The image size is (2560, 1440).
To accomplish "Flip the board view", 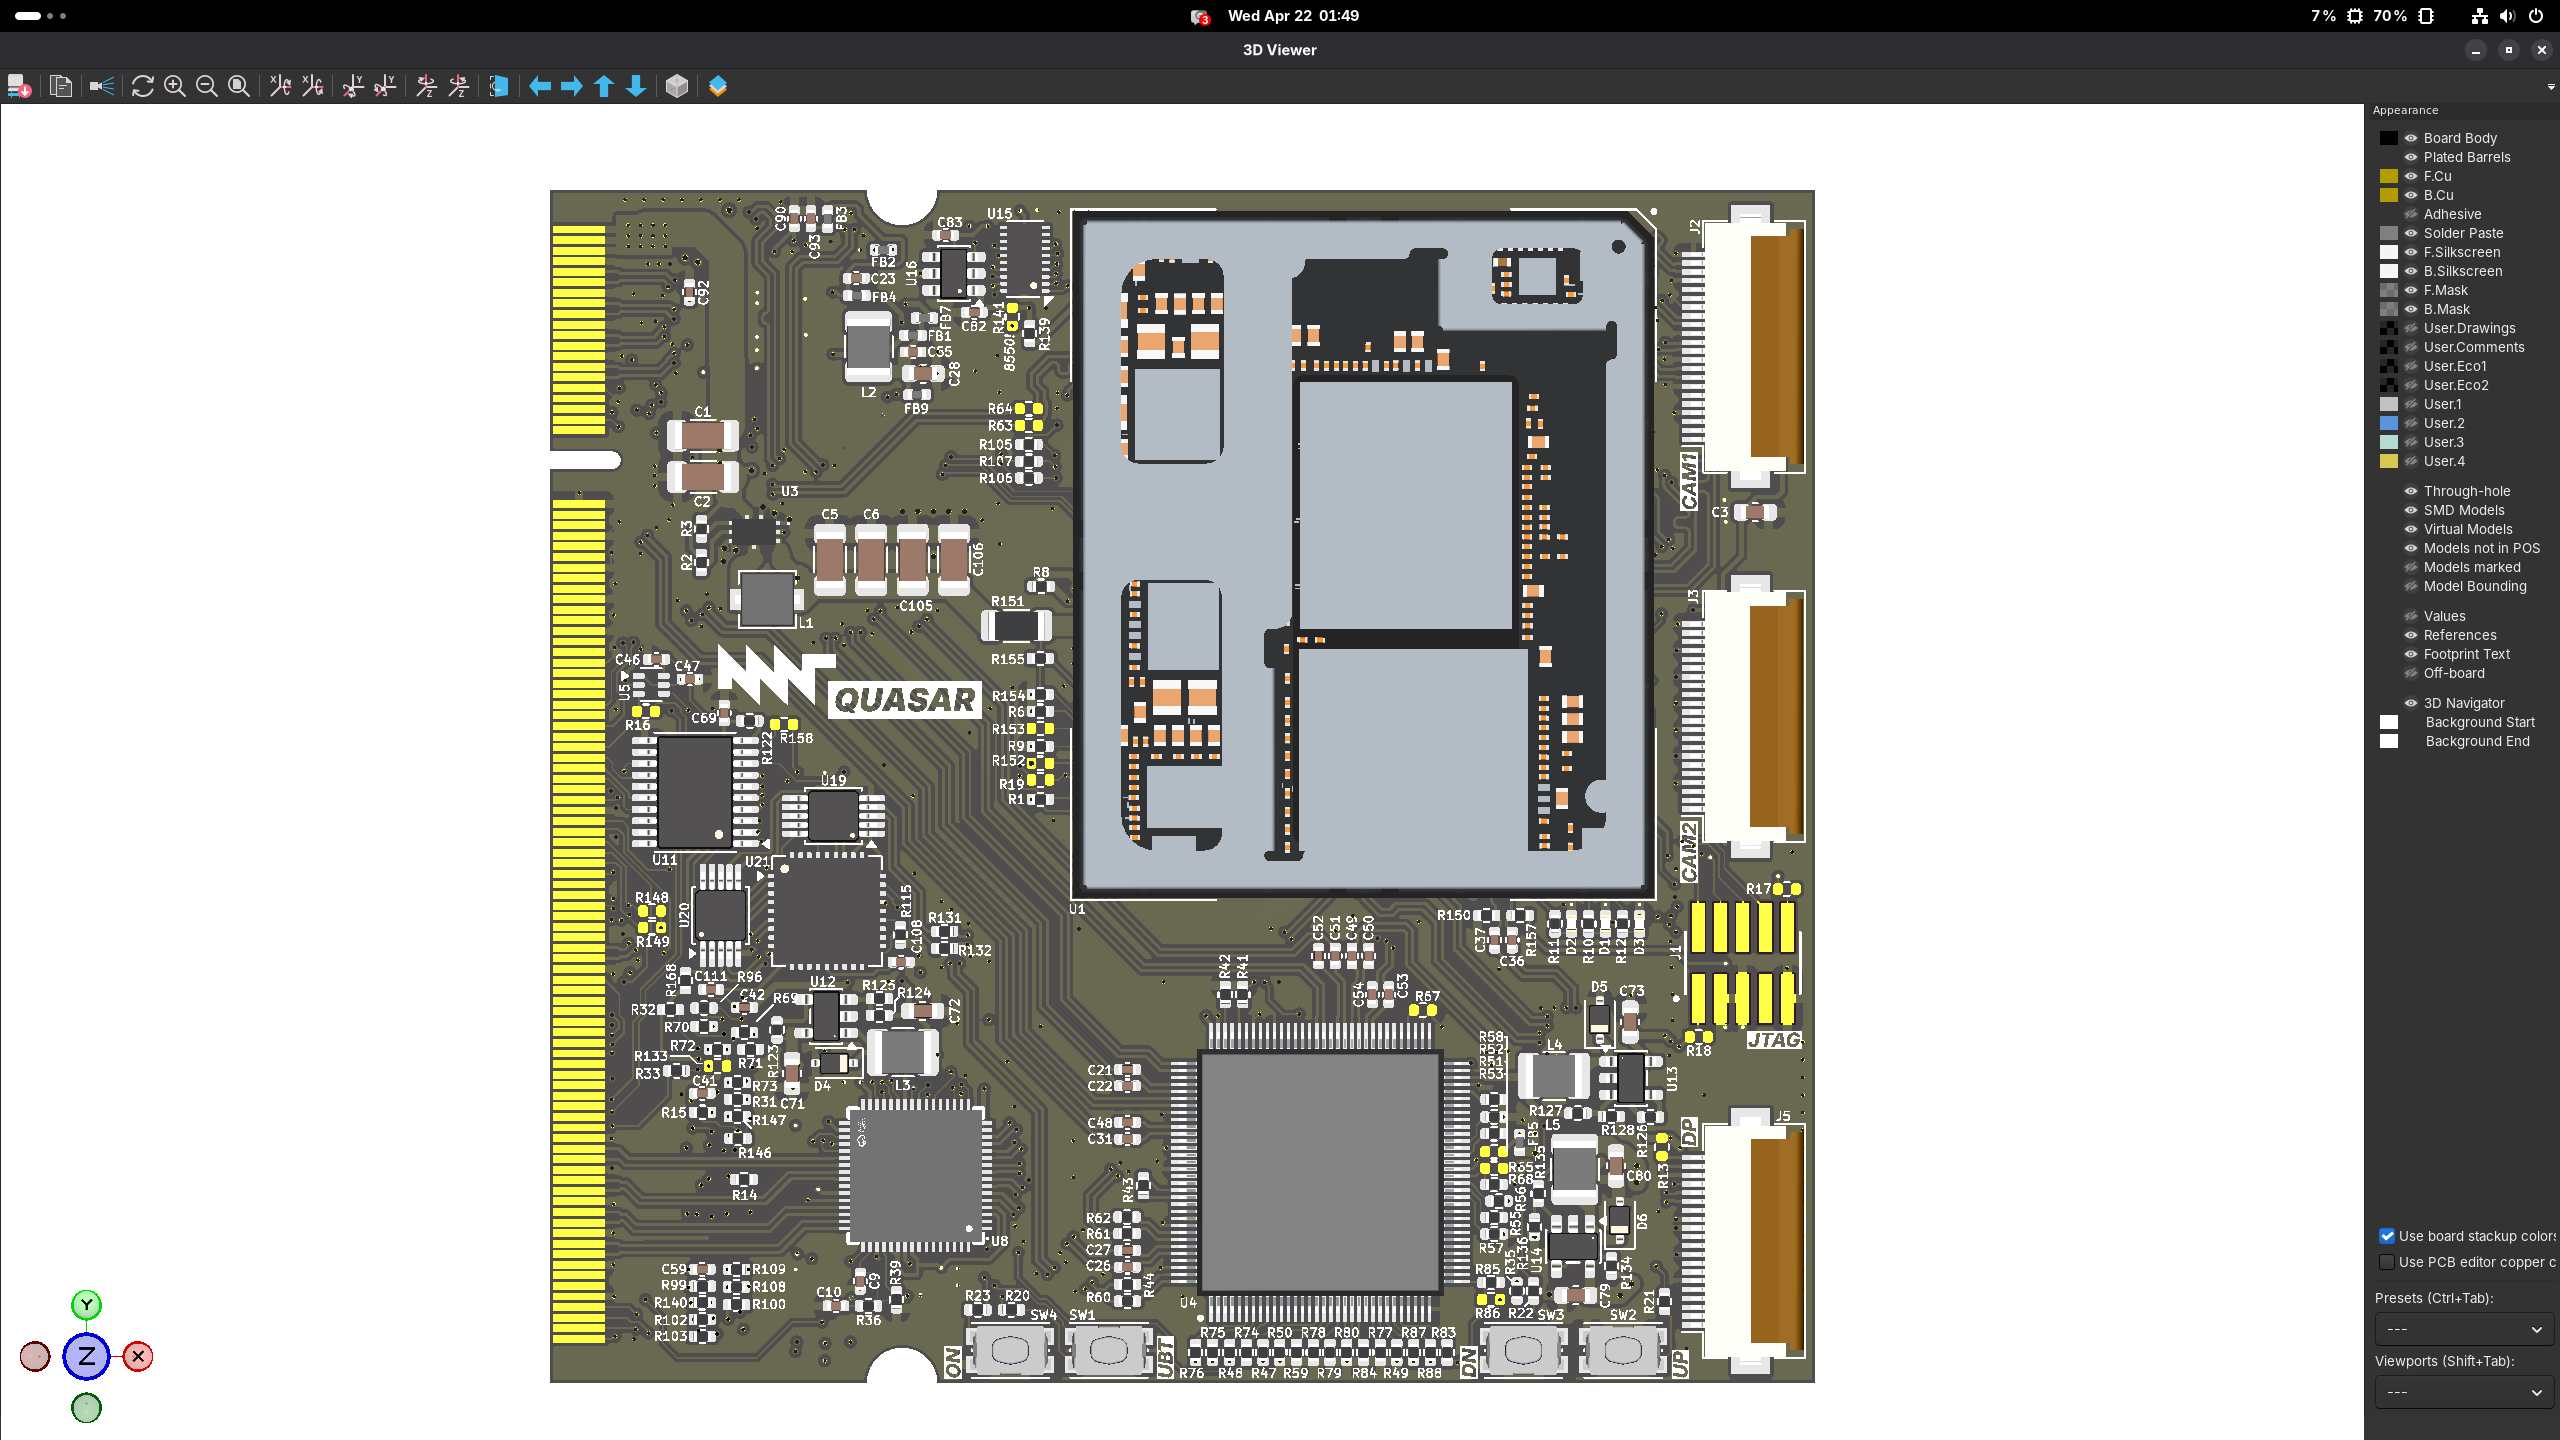I will [x=499, y=86].
